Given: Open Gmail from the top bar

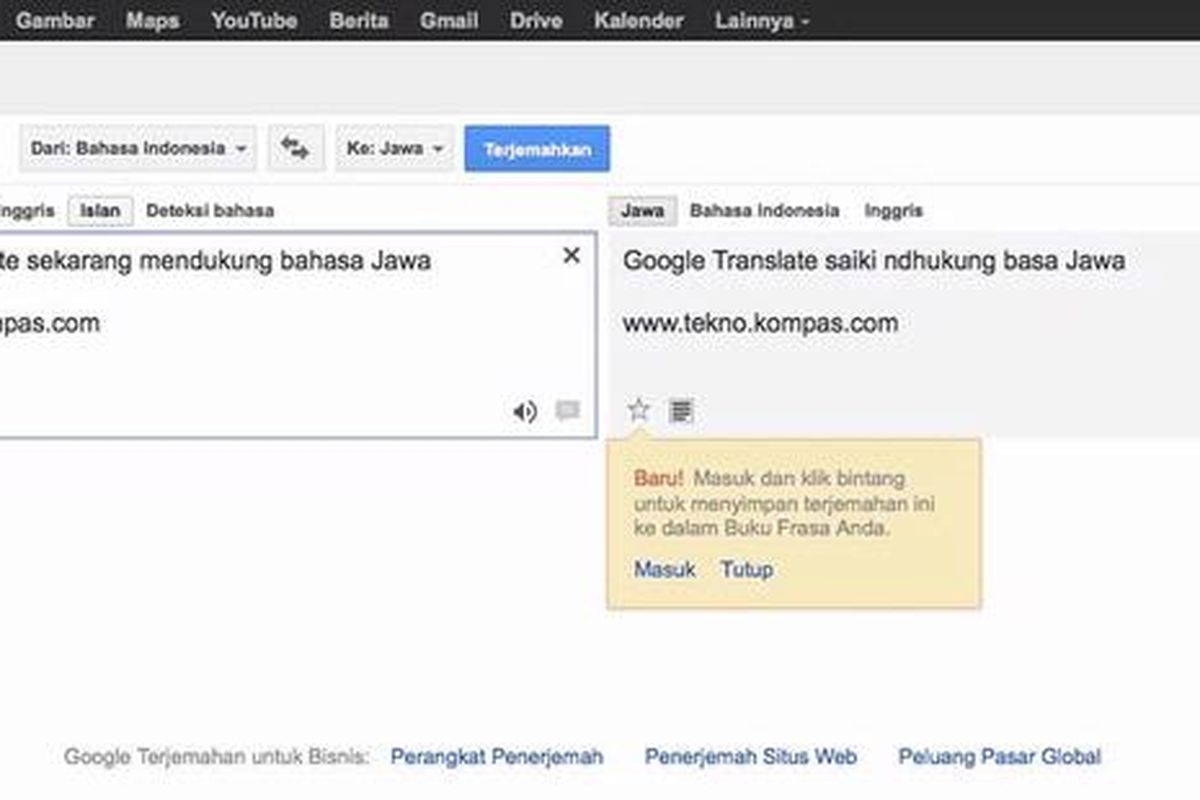Looking at the screenshot, I should tap(449, 21).
